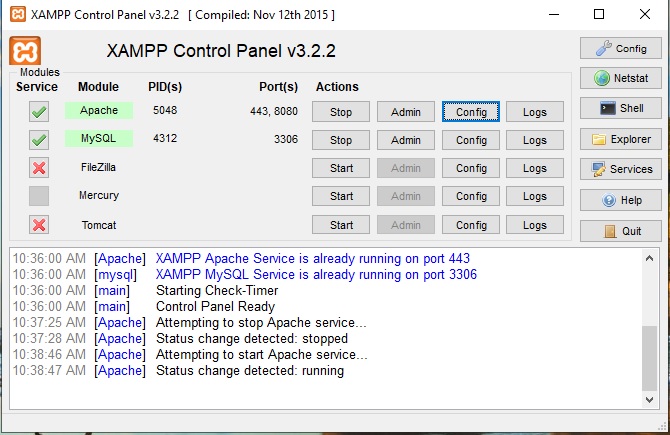
Task: Click Apache PID 5048
Action: pos(165,110)
